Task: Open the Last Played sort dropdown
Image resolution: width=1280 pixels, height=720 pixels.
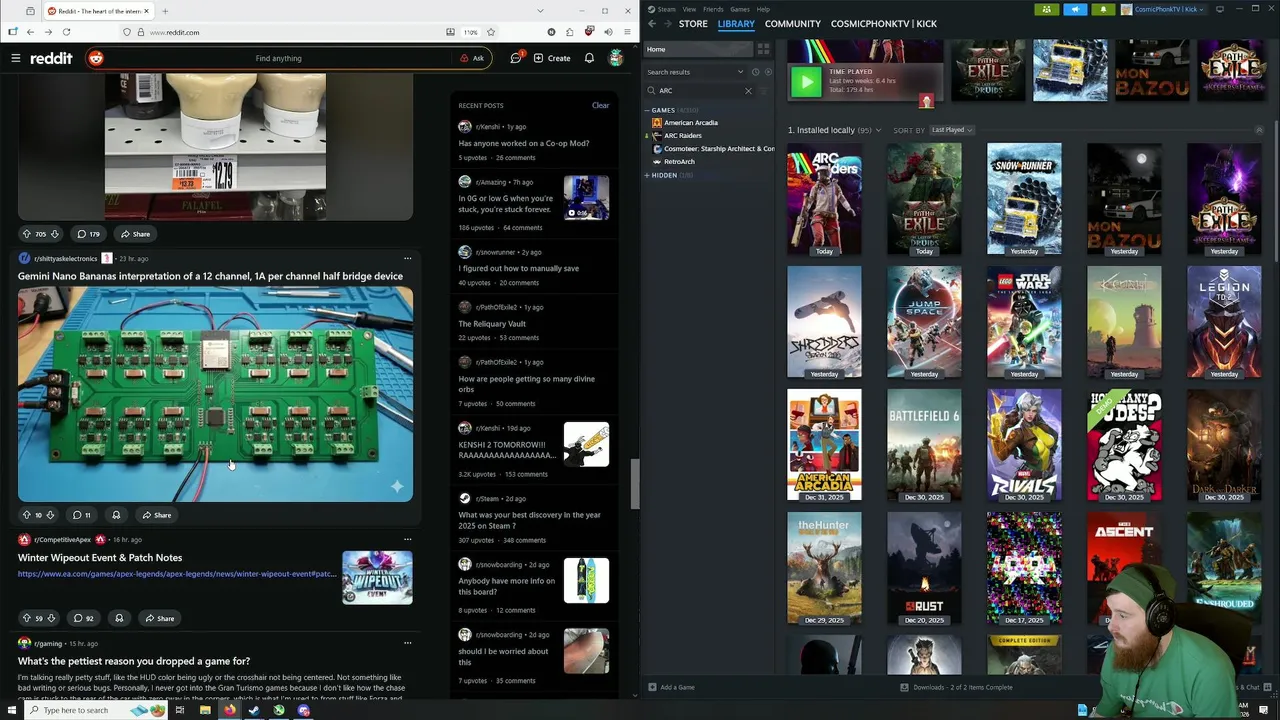Action: pyautogui.click(x=951, y=130)
